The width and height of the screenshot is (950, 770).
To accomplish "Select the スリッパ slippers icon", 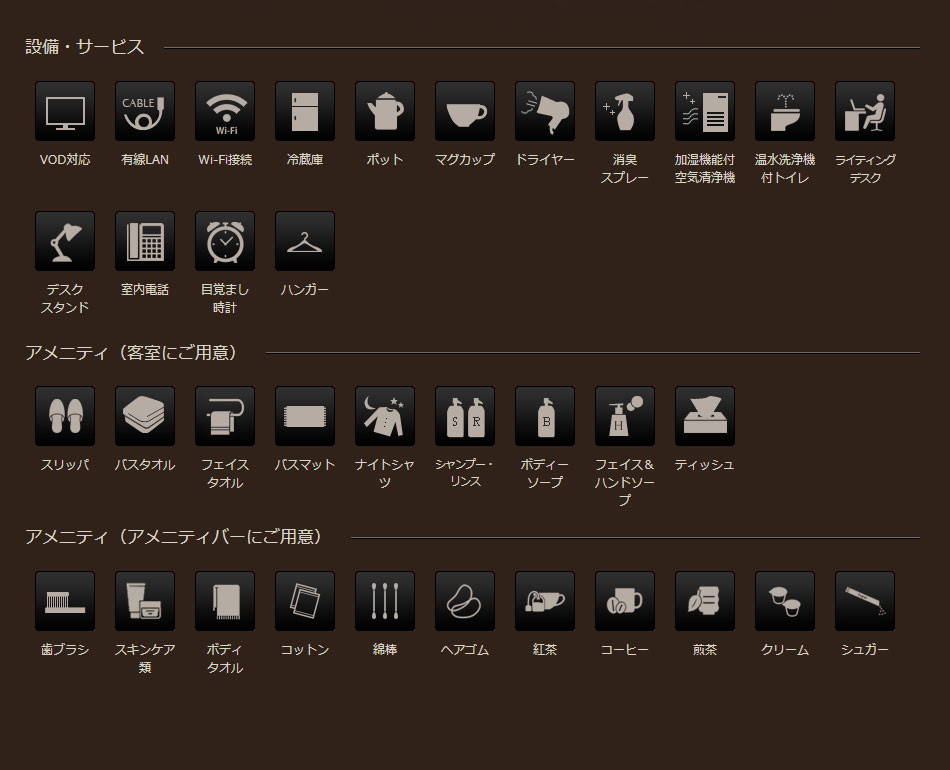I will pyautogui.click(x=65, y=416).
